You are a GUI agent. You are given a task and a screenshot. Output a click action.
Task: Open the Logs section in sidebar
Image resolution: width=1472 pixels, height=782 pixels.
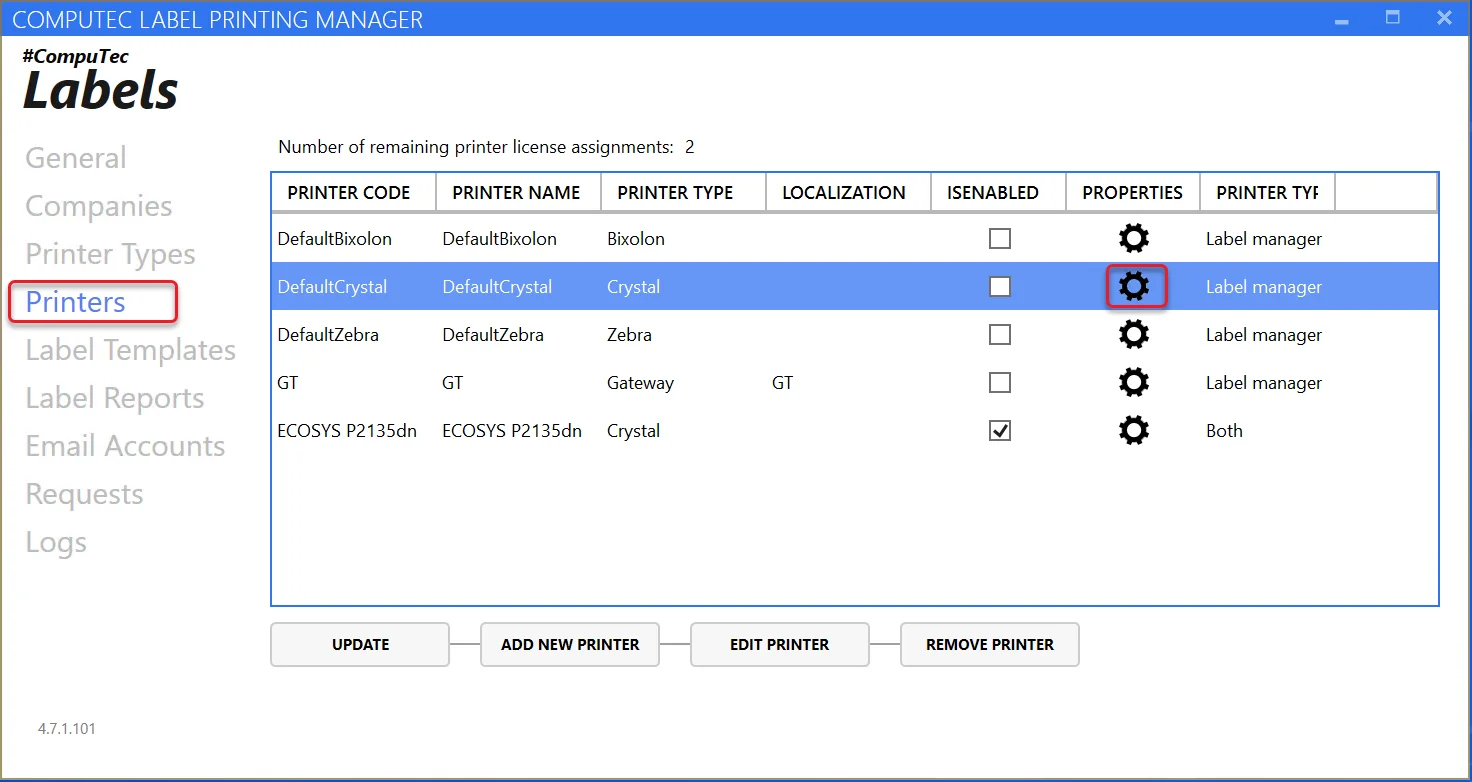point(56,542)
